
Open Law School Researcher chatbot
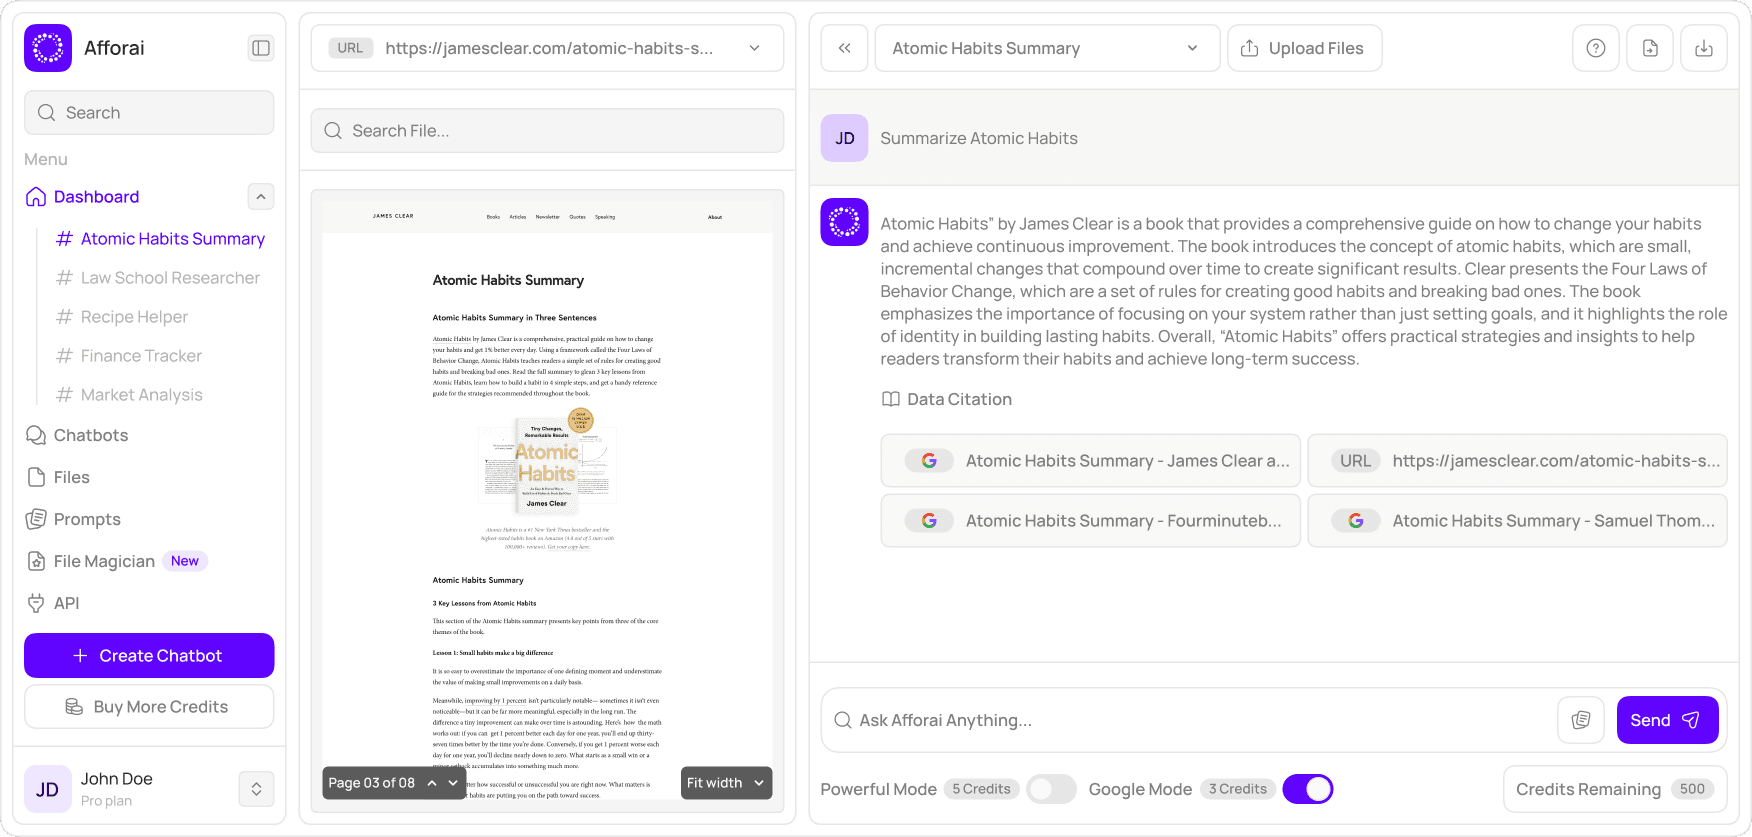pyautogui.click(x=170, y=278)
